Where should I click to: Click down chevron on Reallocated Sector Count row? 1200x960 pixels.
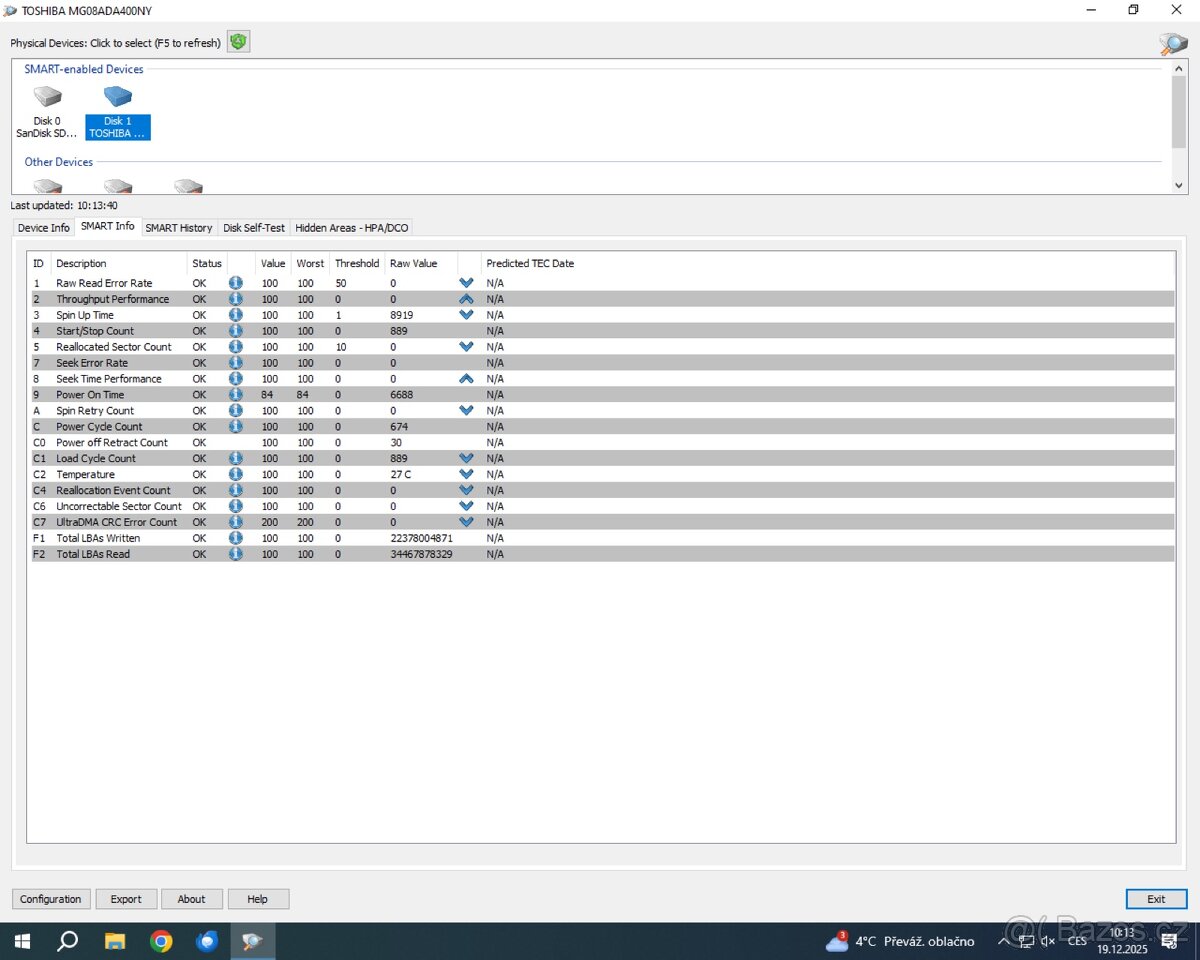(466, 347)
